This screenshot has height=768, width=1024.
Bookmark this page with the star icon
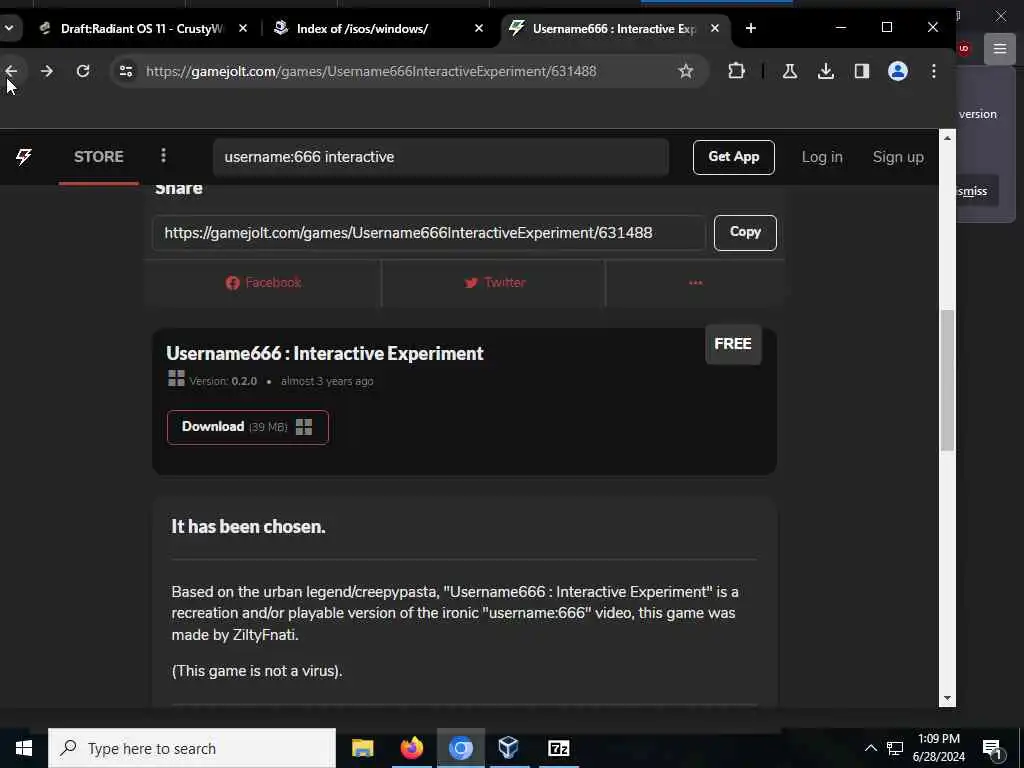686,71
